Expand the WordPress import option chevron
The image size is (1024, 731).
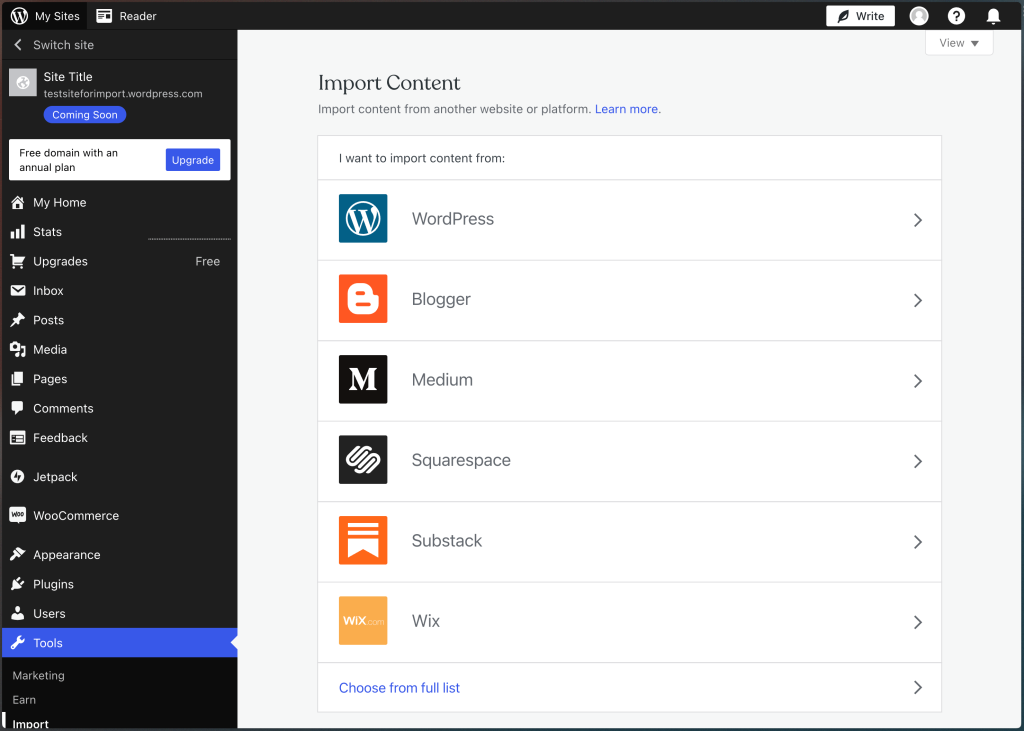click(917, 220)
